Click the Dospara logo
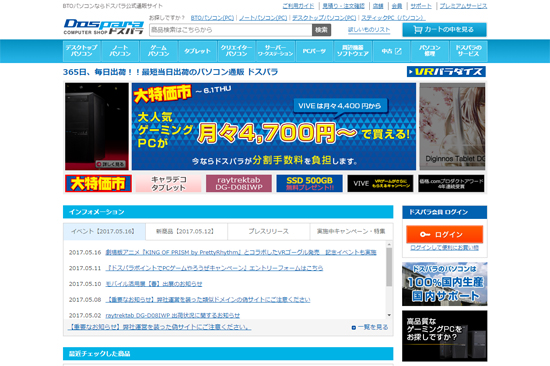 tap(103, 27)
